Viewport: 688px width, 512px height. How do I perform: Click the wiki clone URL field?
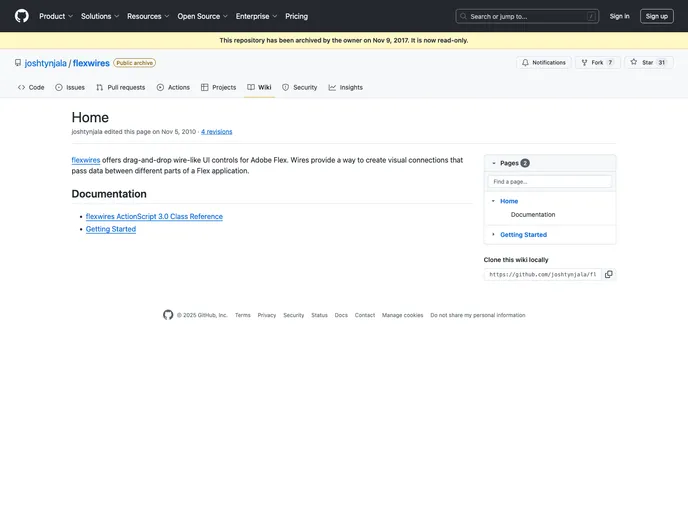click(543, 274)
